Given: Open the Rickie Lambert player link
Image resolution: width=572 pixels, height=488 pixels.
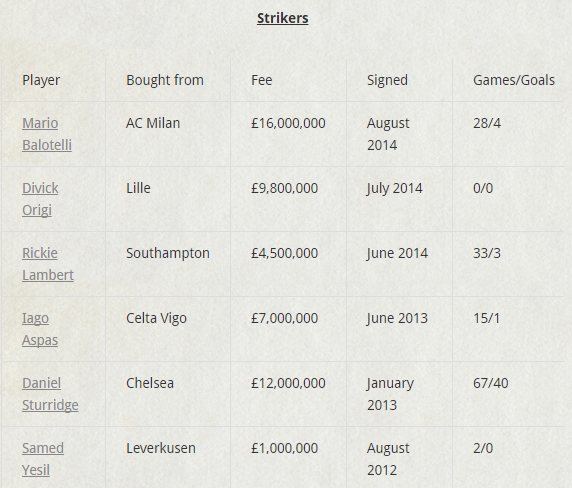Looking at the screenshot, I should tap(48, 264).
